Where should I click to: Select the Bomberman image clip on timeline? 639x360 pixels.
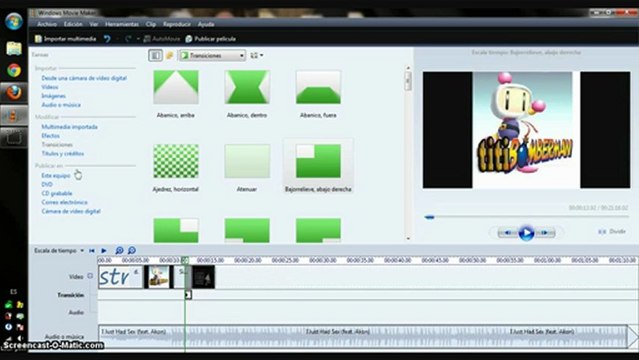[x=158, y=277]
